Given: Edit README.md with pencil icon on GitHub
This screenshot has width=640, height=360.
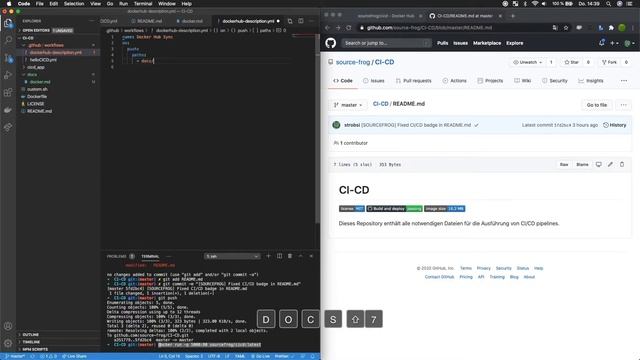Looking at the screenshot, I should pos(610,164).
